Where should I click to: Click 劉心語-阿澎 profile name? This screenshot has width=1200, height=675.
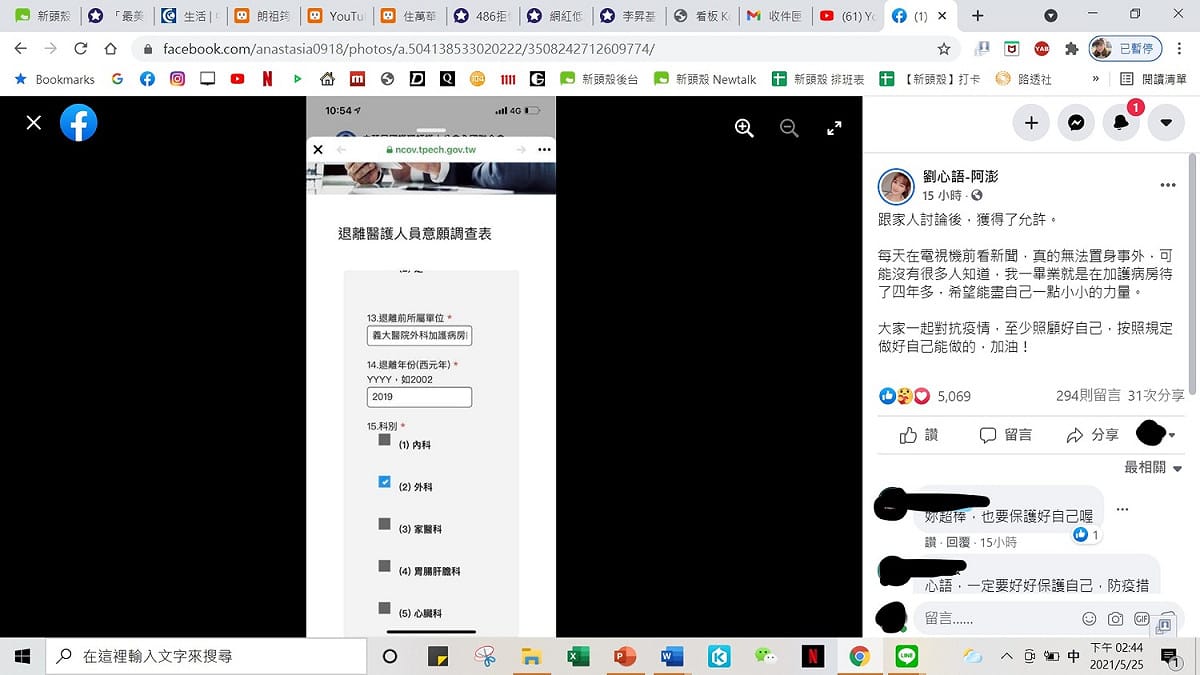click(x=960, y=177)
